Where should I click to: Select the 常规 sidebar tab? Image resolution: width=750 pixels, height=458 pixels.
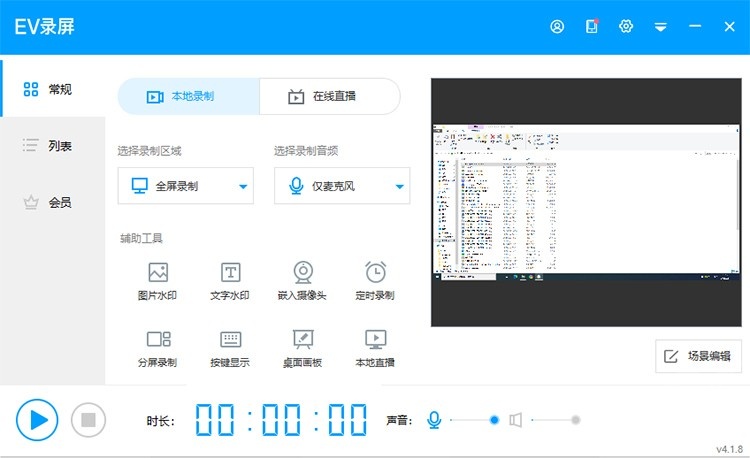coord(53,89)
